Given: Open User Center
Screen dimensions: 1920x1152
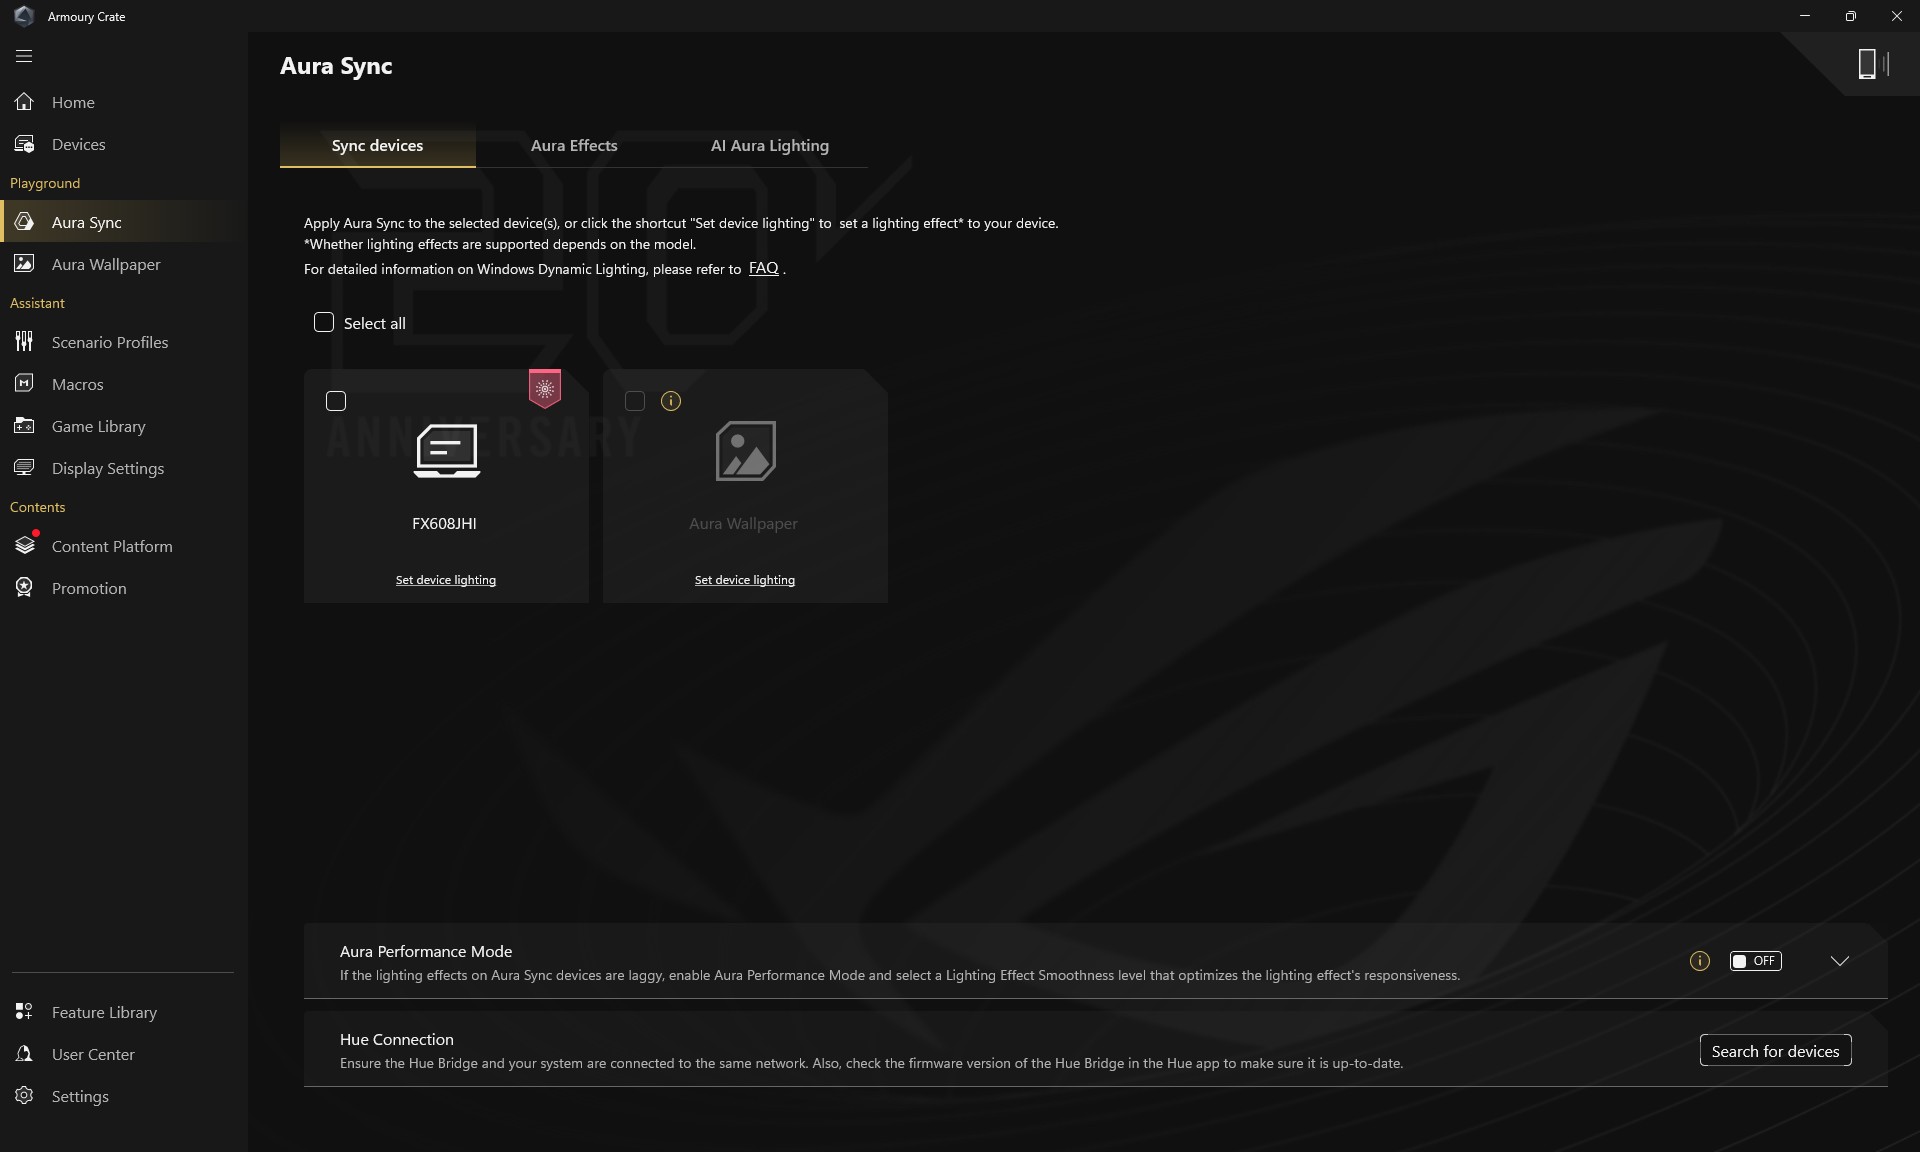Looking at the screenshot, I should (124, 1054).
